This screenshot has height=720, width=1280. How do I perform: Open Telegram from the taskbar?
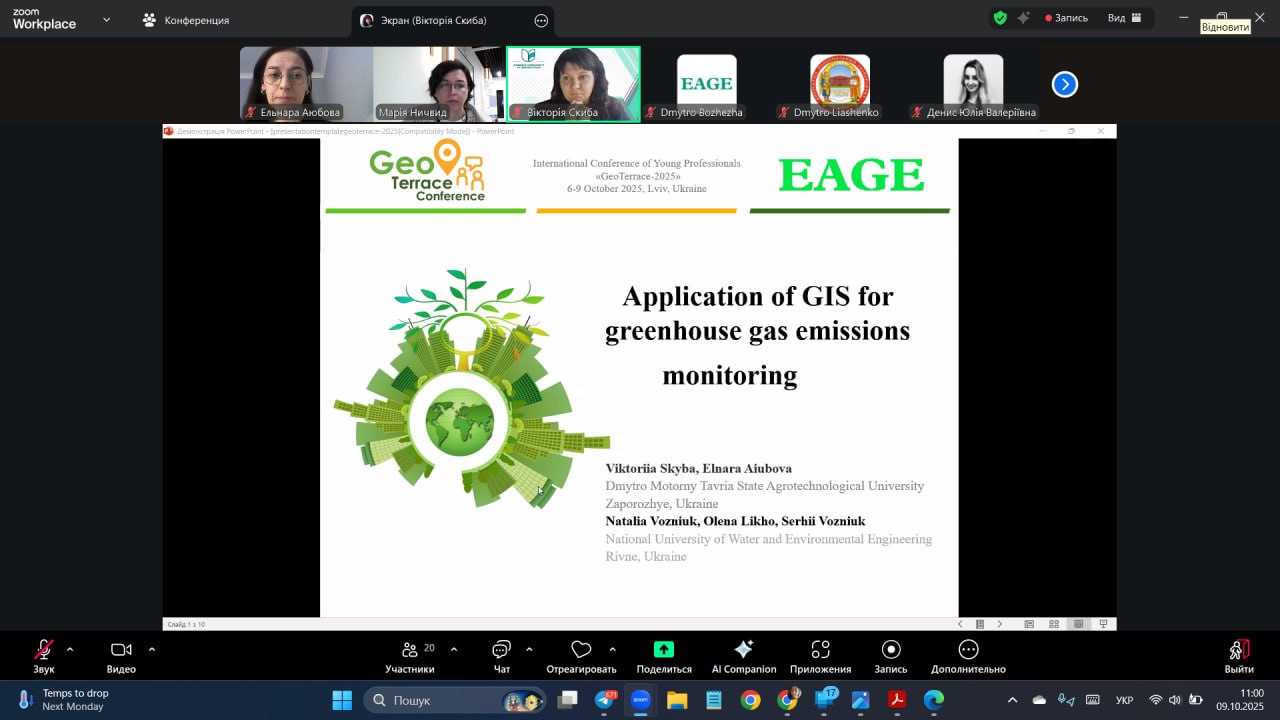[605, 700]
